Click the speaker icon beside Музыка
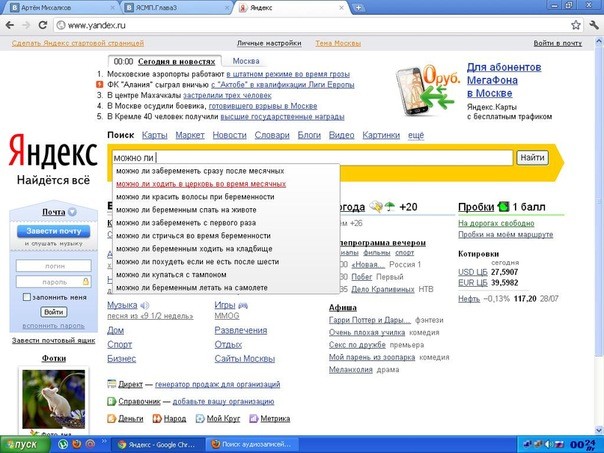This screenshot has height=453, width=604. (x=145, y=306)
